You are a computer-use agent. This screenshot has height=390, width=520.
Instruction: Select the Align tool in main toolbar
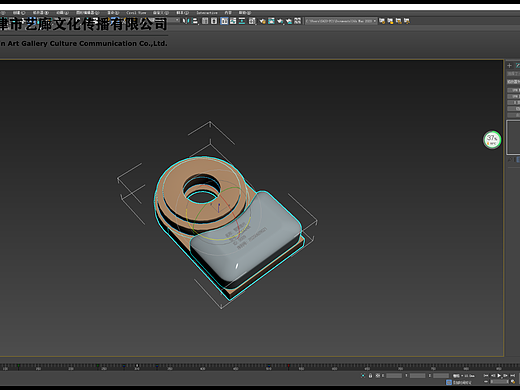tap(195, 21)
